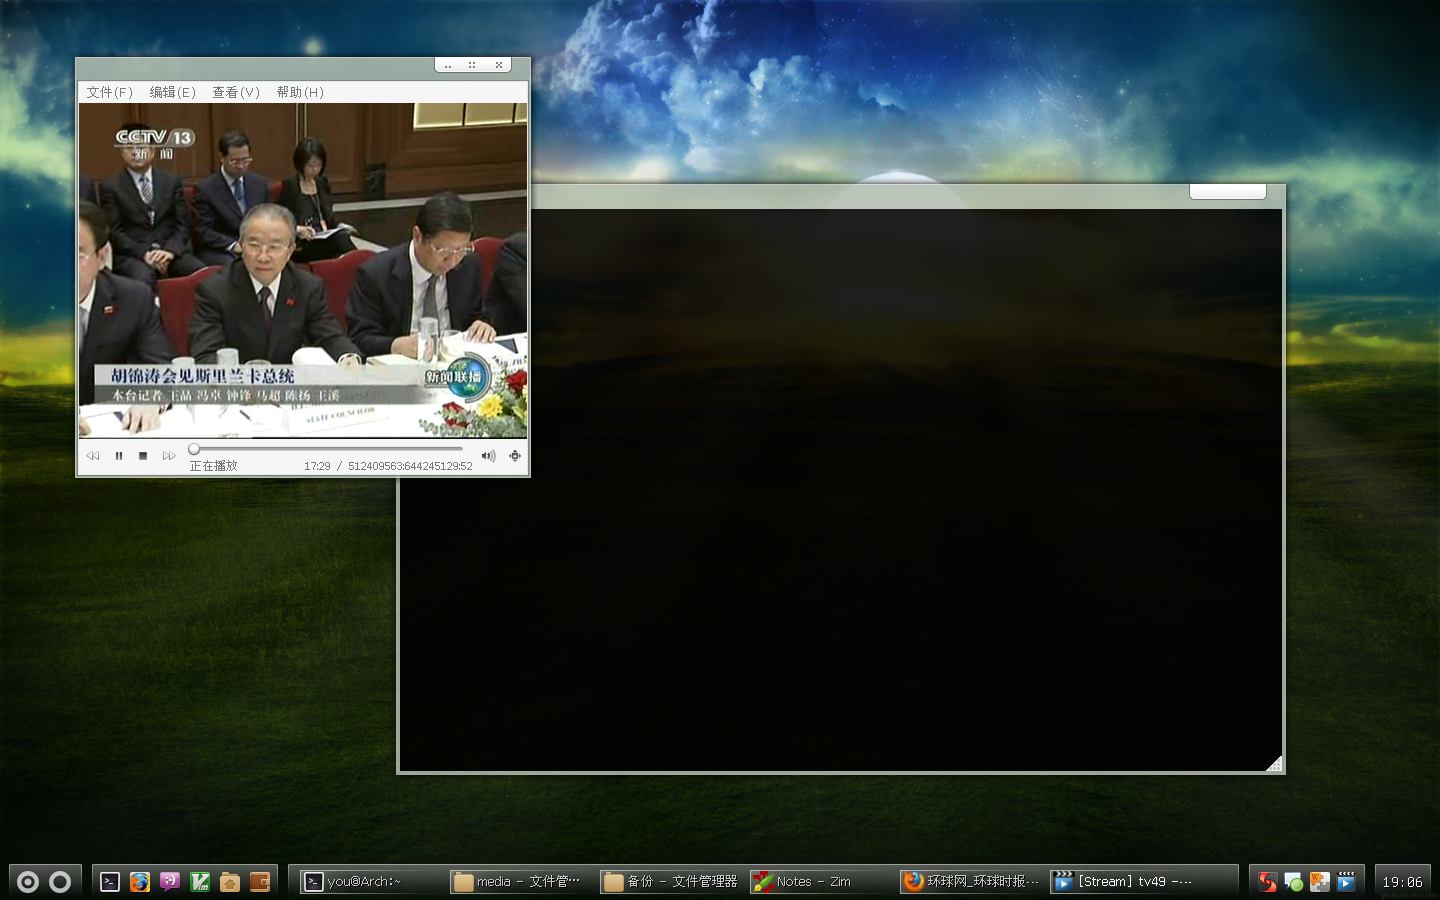Switch to the you@Arch terminal window

point(372,881)
